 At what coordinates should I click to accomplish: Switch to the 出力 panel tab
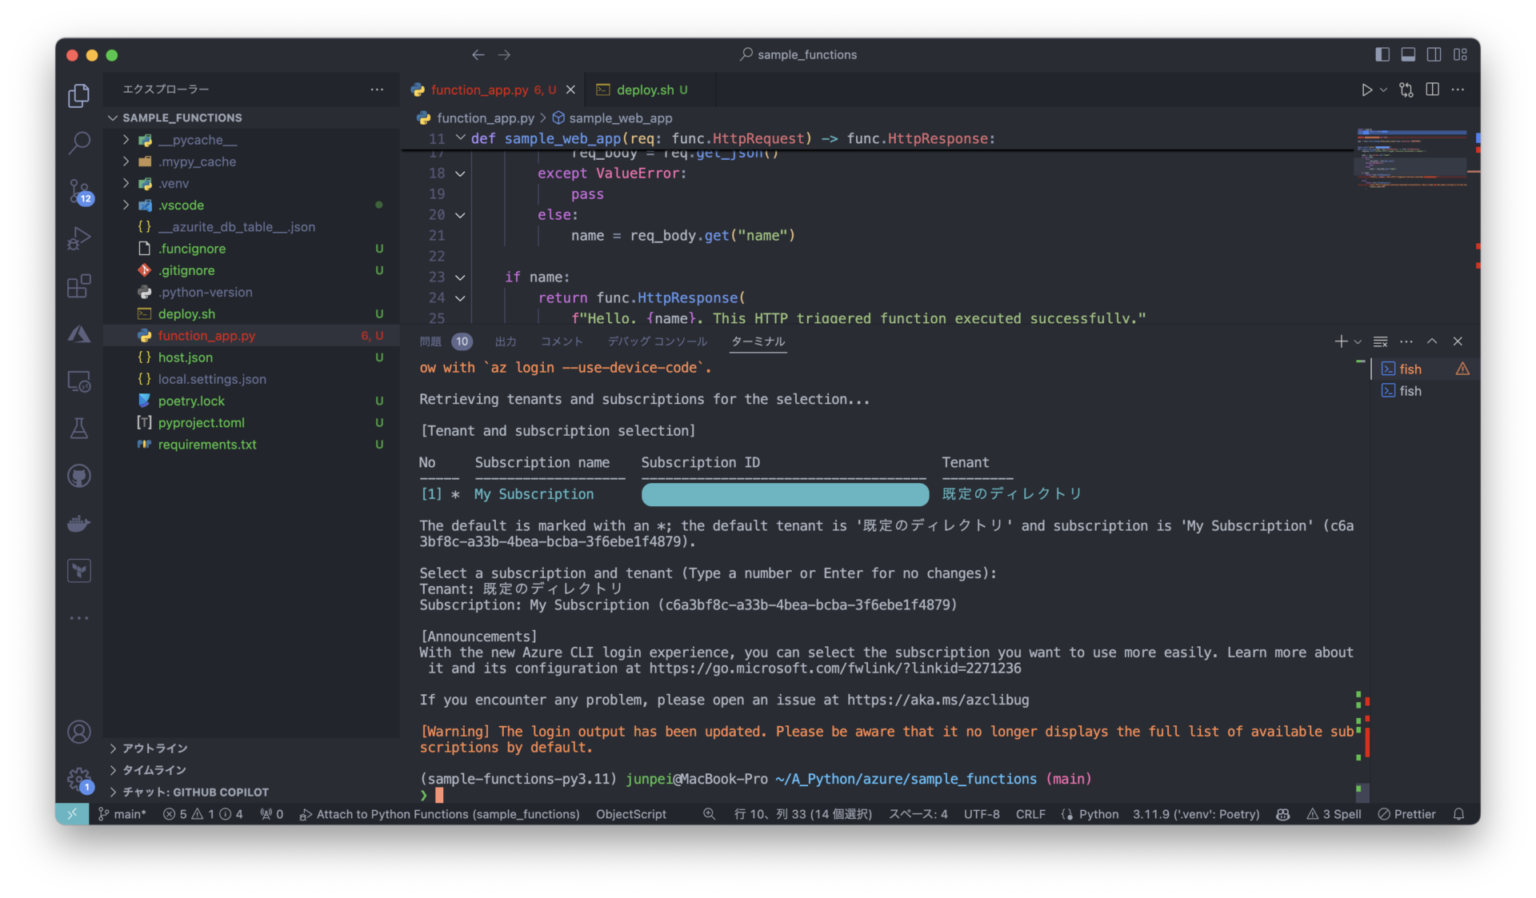[x=506, y=342]
